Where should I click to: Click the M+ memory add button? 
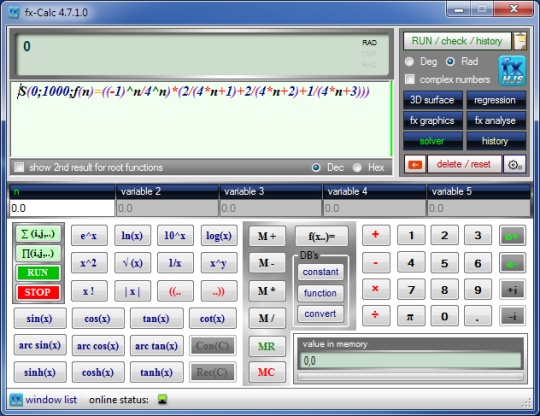coord(267,236)
